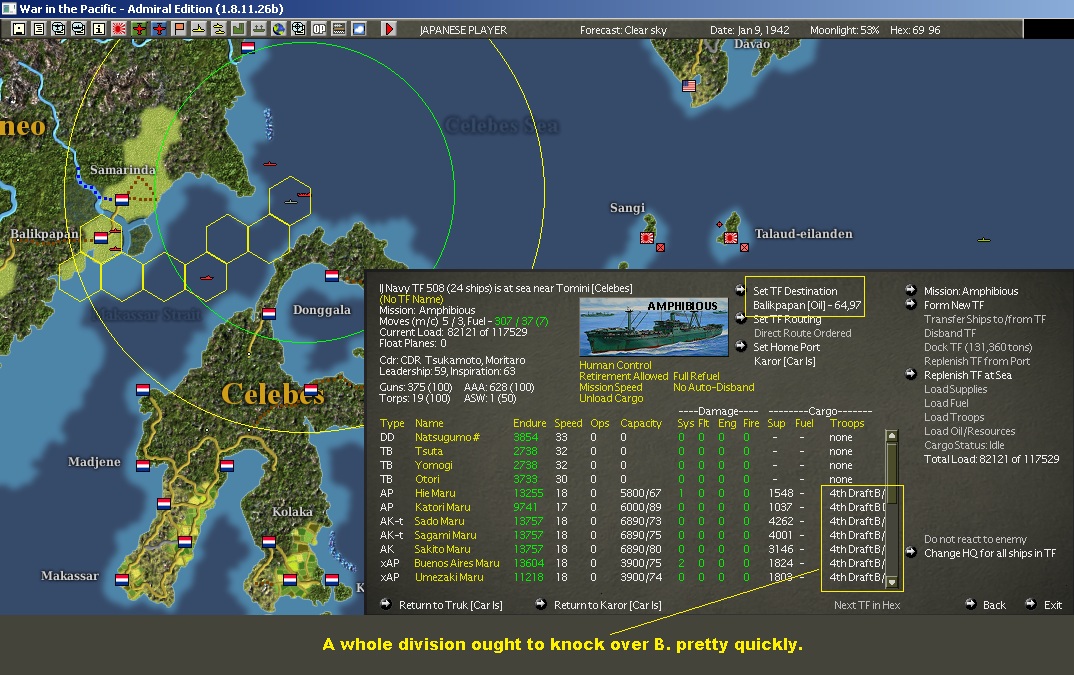Click Return to Truk [Car Is]
The height and width of the screenshot is (675, 1074).
[450, 605]
